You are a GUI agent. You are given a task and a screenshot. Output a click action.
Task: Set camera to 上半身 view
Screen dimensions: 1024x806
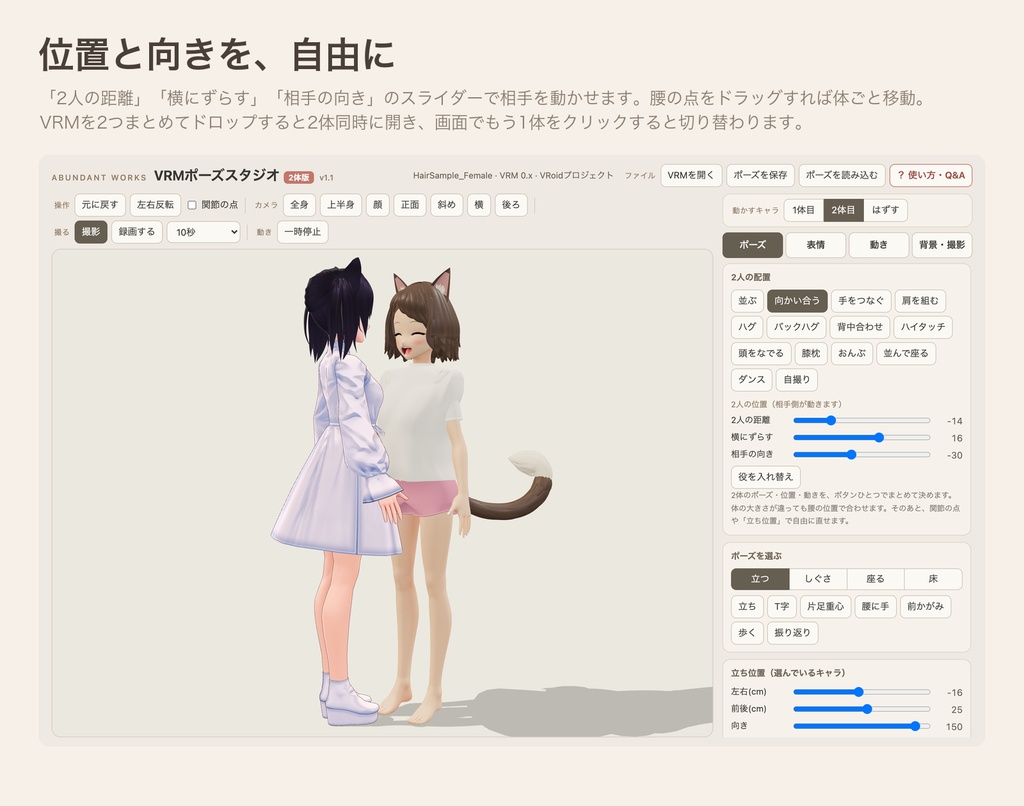point(341,205)
